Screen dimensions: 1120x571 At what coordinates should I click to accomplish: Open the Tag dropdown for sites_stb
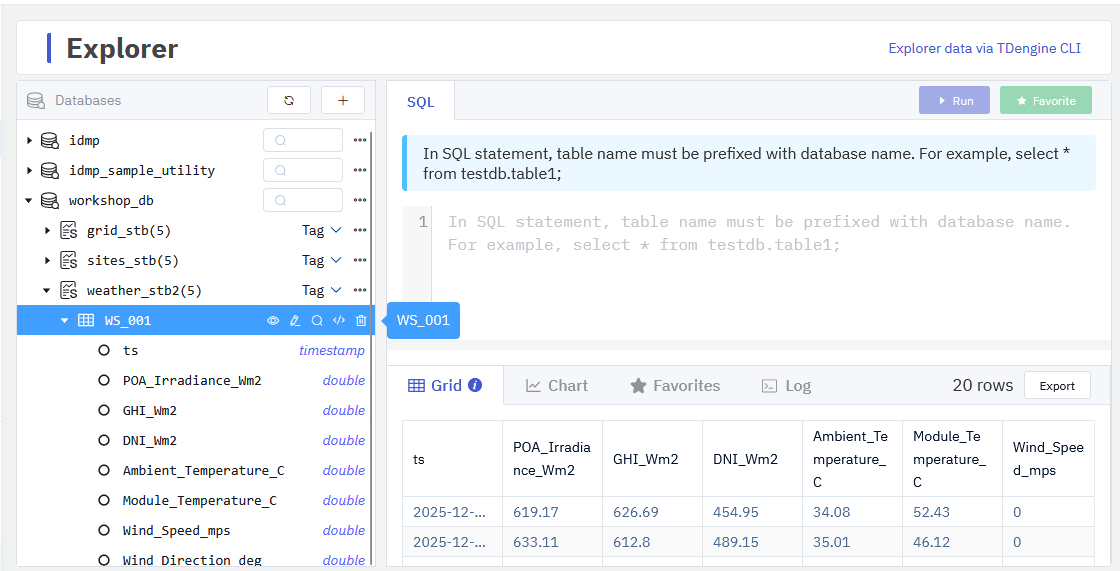point(322,261)
